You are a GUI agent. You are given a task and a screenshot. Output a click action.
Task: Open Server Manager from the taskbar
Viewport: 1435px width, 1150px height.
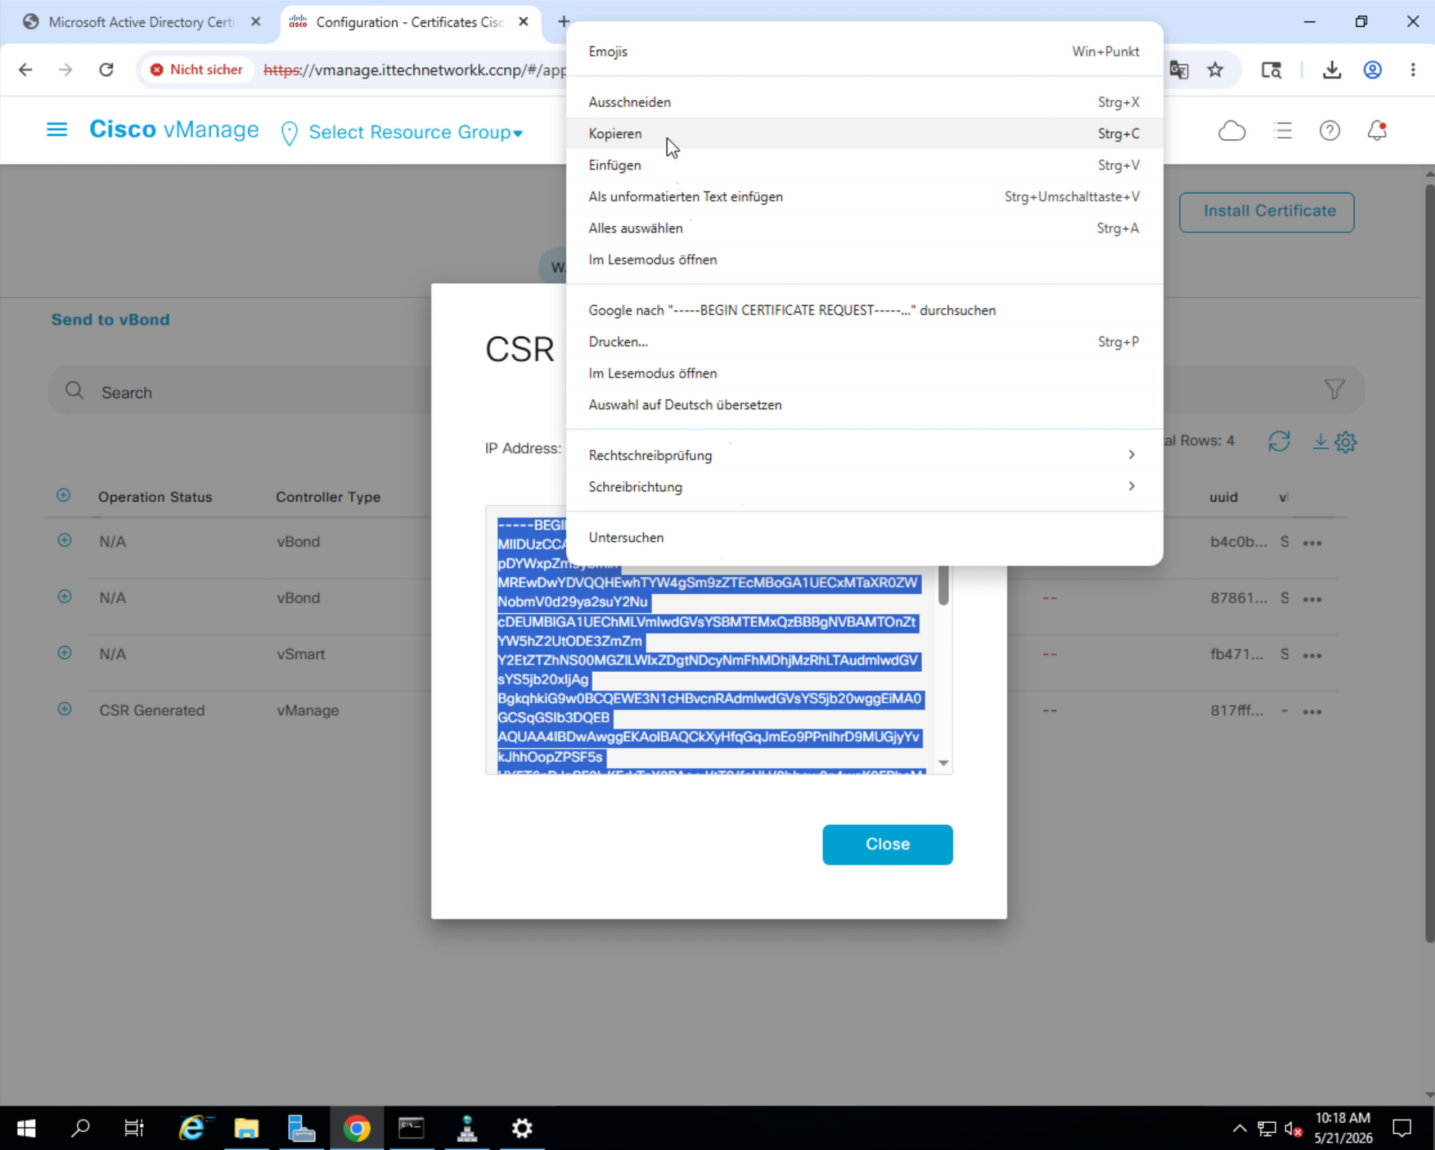click(x=301, y=1128)
